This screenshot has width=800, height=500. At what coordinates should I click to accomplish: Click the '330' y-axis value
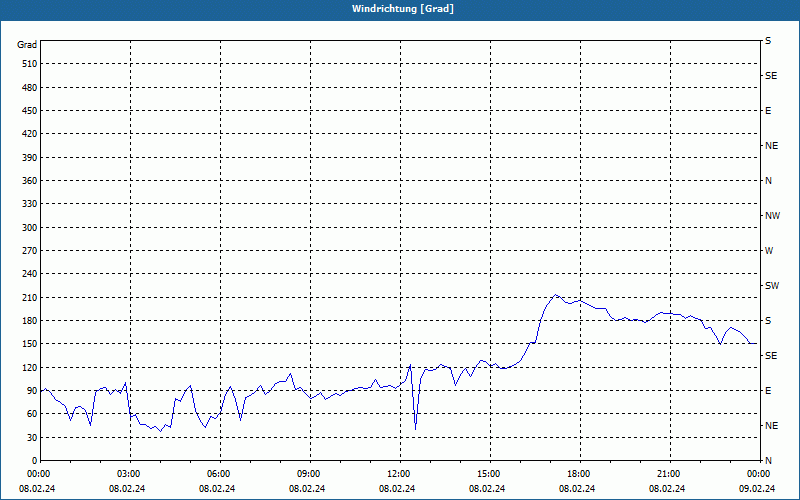tap(30, 204)
